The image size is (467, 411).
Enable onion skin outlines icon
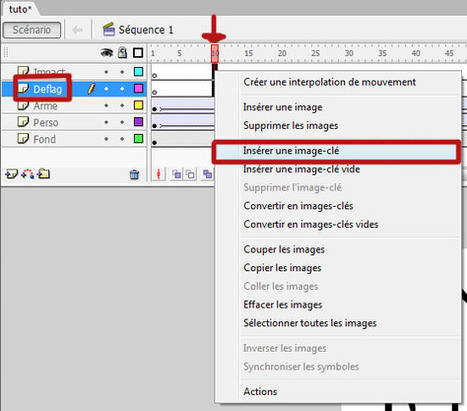190,174
